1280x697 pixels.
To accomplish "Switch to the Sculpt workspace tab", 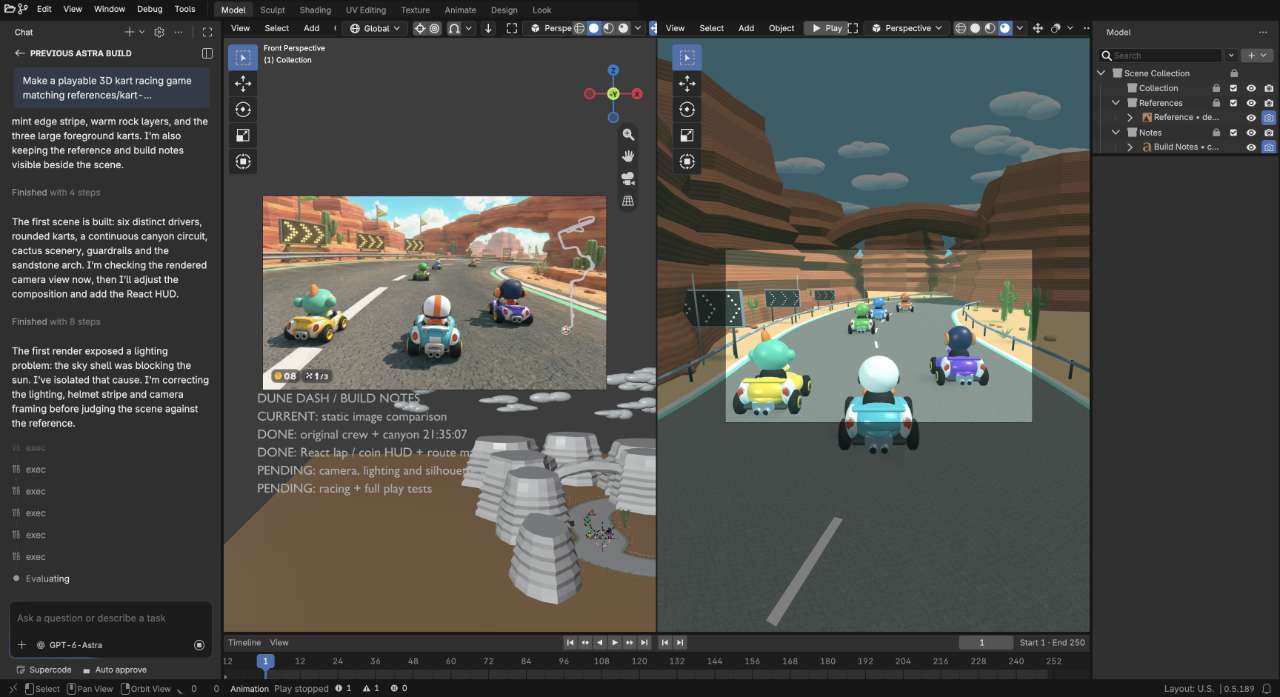I will 273,9.
